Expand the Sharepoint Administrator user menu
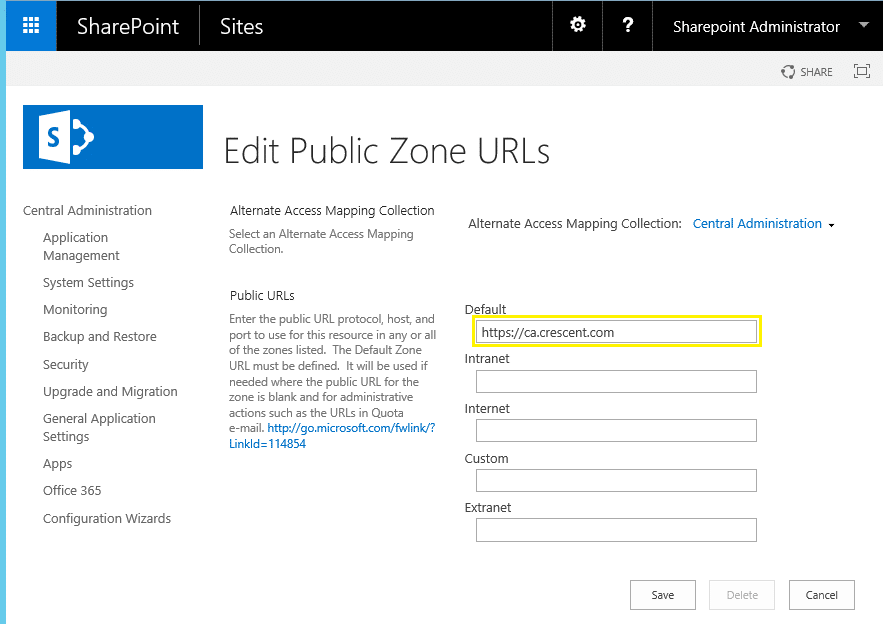Viewport: 883px width, 624px height. pyautogui.click(x=768, y=27)
